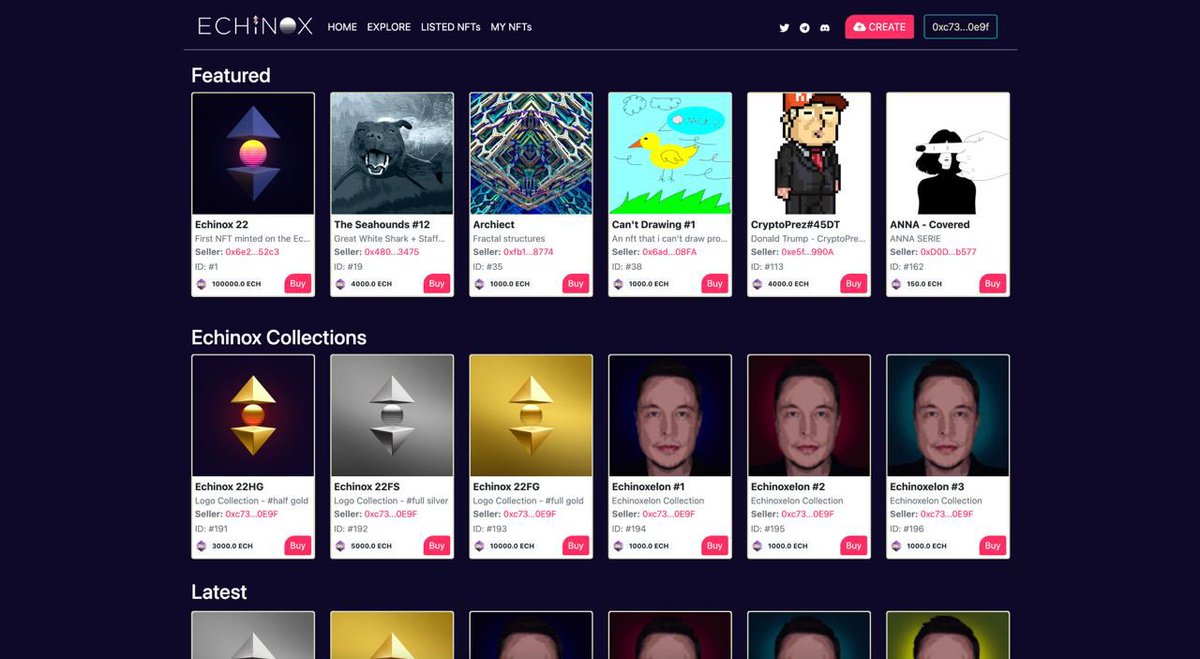Screen dimensions: 1200x659
Task: Click seller address on Echinox 22HG card
Action: pos(252,514)
